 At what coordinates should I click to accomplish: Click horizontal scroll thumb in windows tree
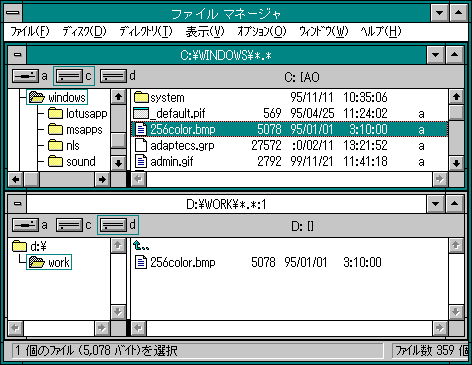[x=32, y=179]
